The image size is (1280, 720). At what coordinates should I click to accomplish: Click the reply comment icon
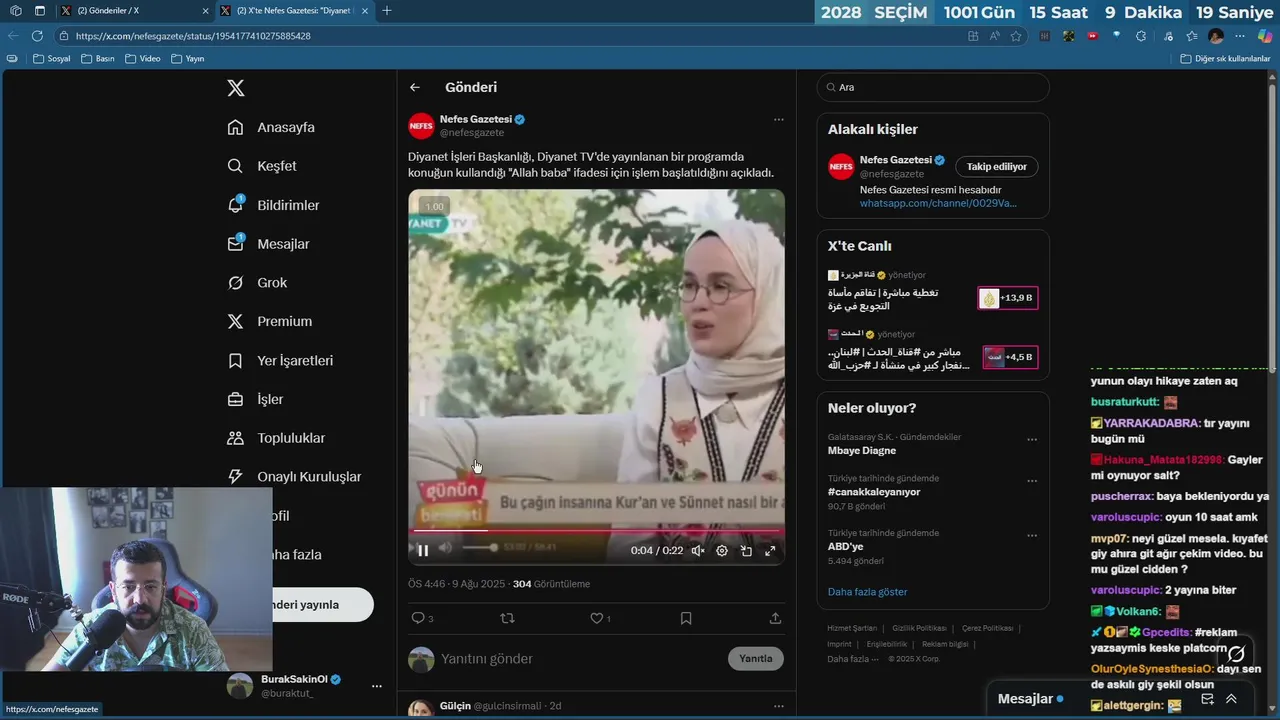click(418, 618)
